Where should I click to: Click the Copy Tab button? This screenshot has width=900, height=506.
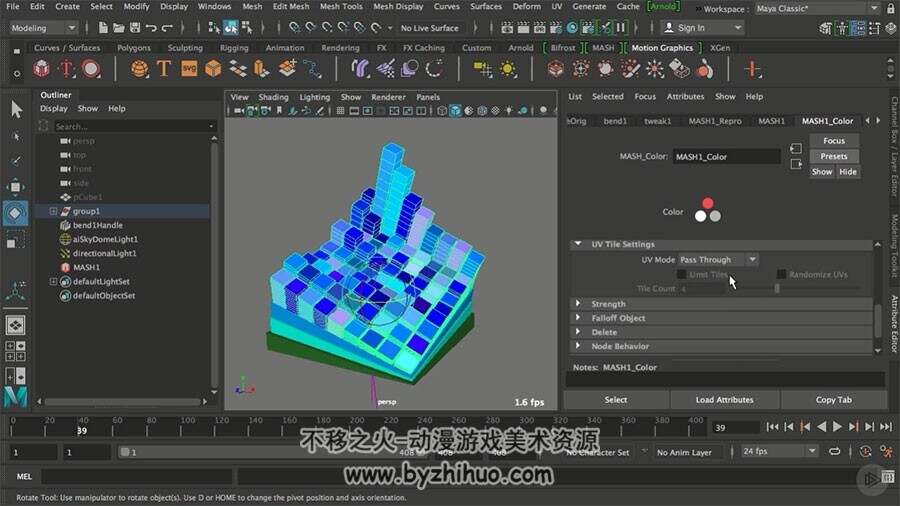point(833,400)
